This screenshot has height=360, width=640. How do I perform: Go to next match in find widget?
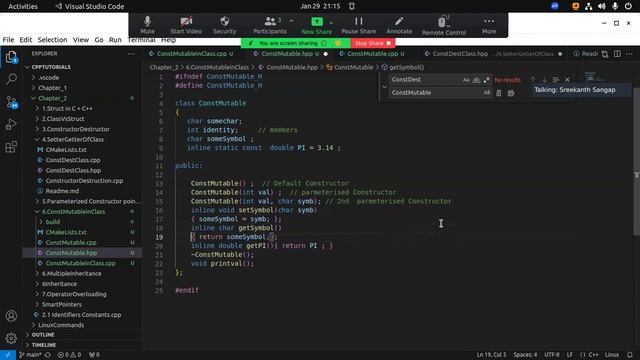[x=544, y=80]
